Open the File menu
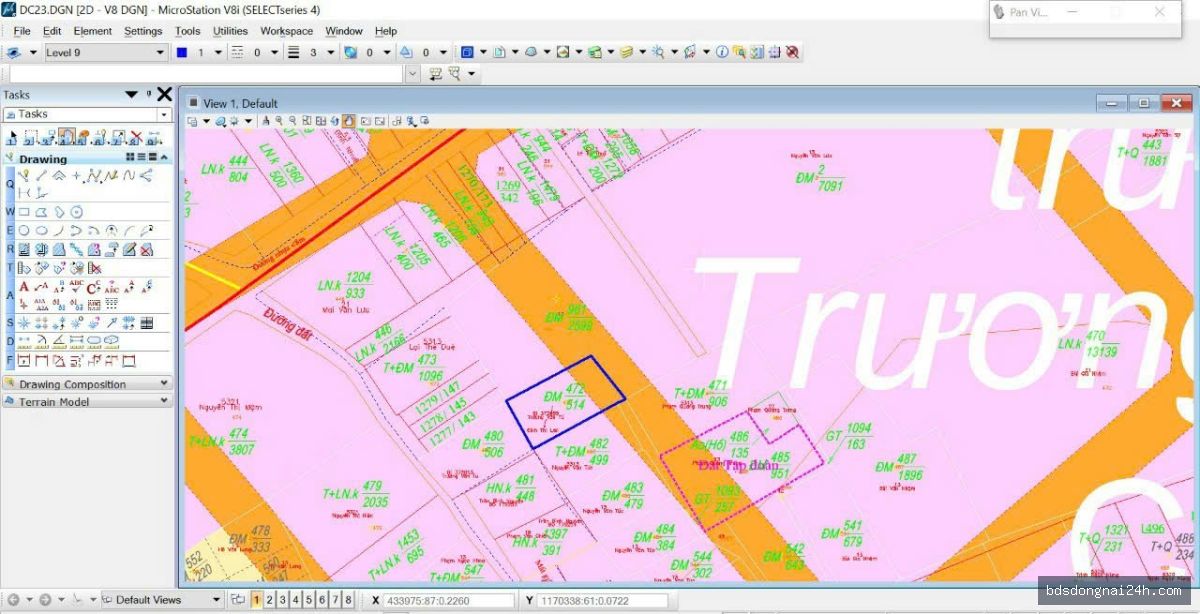The height and width of the screenshot is (614, 1200). click(x=22, y=31)
